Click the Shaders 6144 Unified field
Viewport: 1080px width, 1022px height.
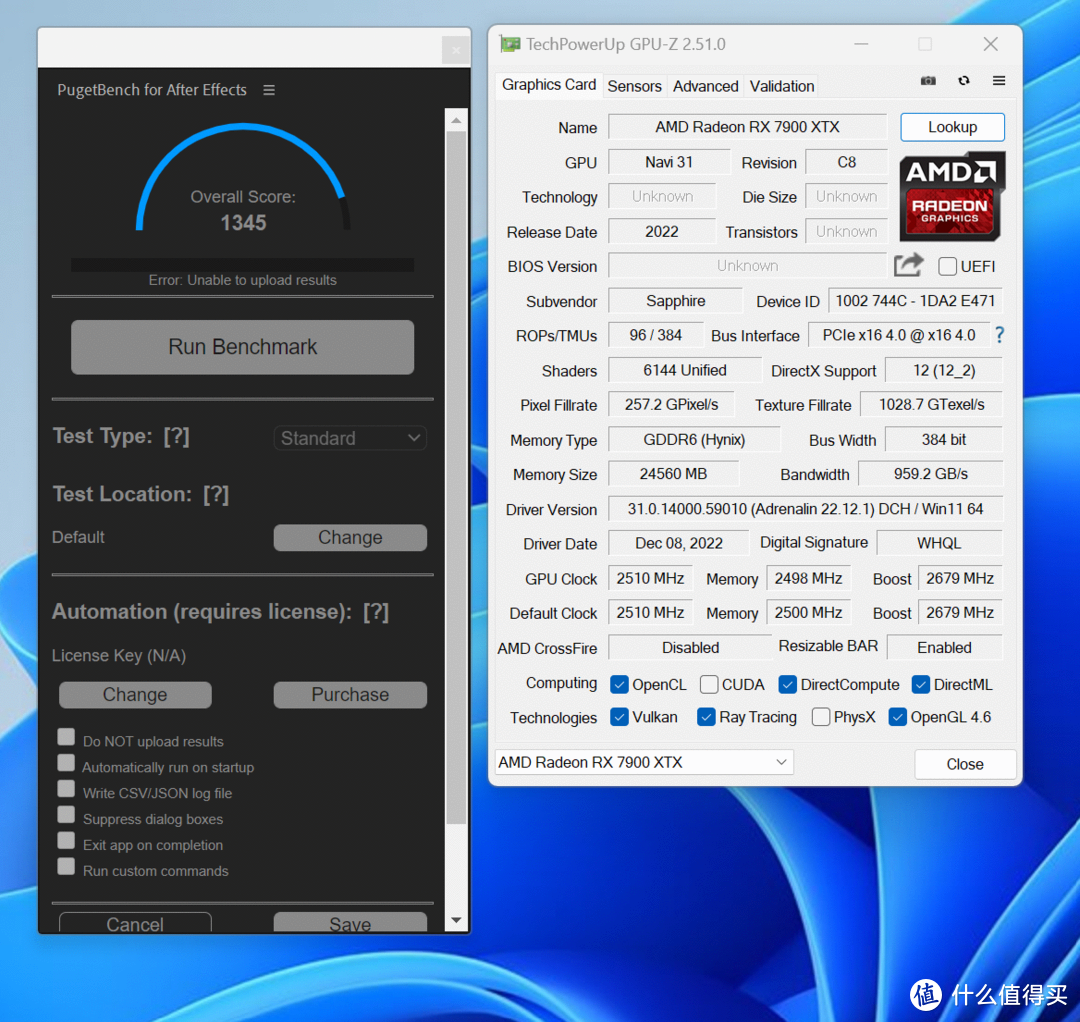pyautogui.click(x=685, y=371)
